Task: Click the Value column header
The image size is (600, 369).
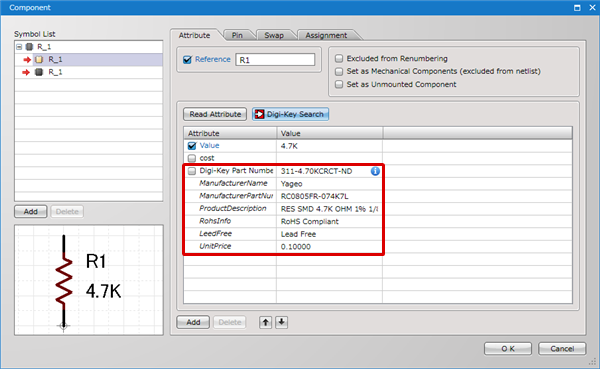Action: [x=329, y=133]
